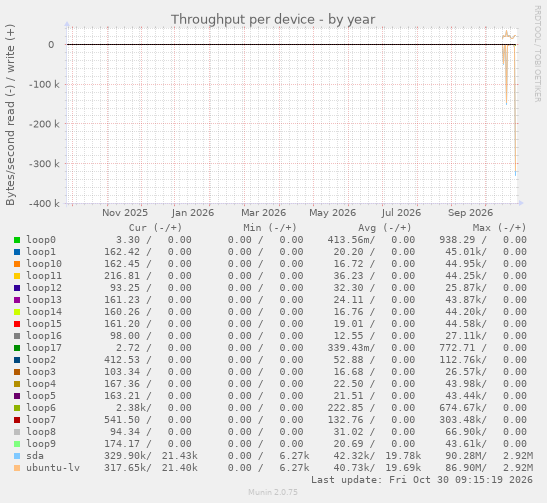Click the '-300 k' y-axis label
Image resolution: width=547 pixels, height=503 pixels.
click(44, 164)
